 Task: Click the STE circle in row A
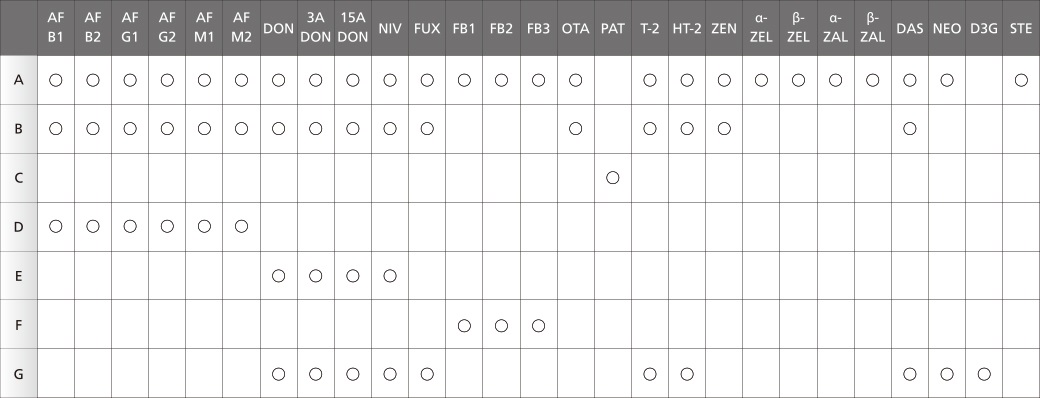[1021, 80]
